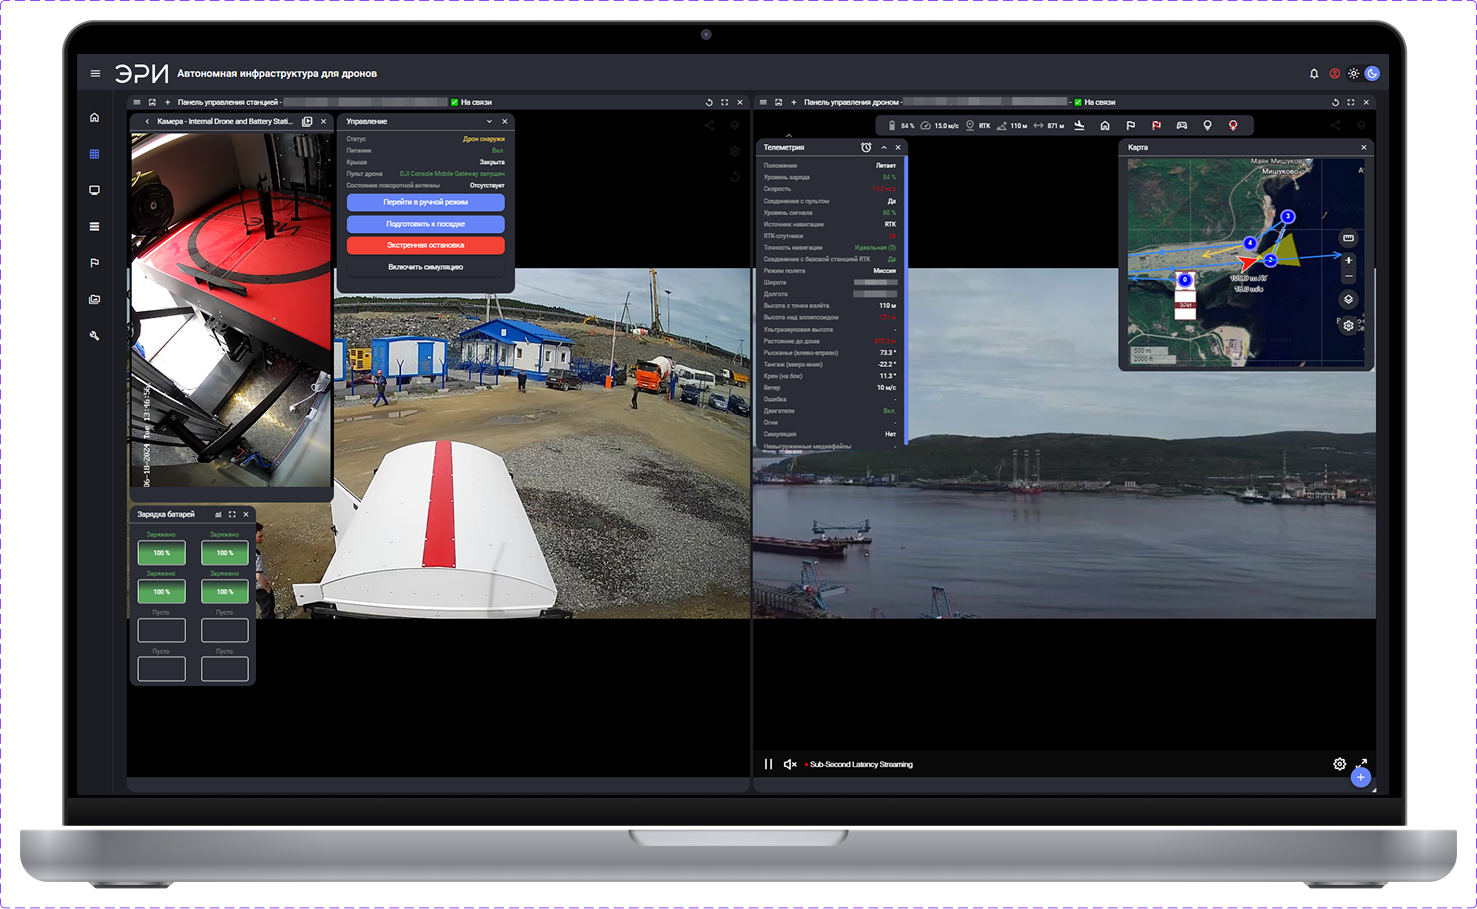Click the return-home house icon in drone toolbar
Viewport: 1477px width, 909px height.
tap(1105, 126)
